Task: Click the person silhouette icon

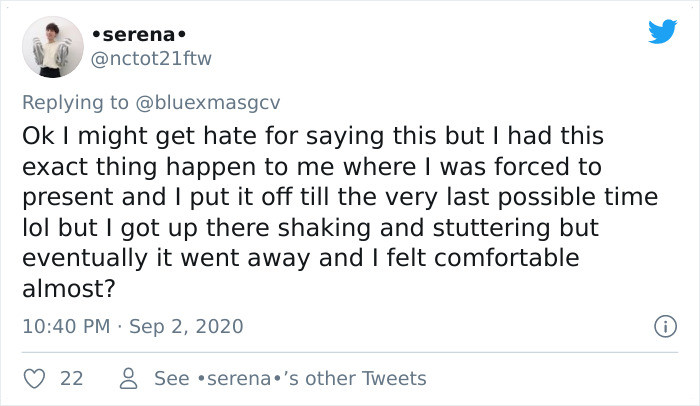Action: [129, 379]
